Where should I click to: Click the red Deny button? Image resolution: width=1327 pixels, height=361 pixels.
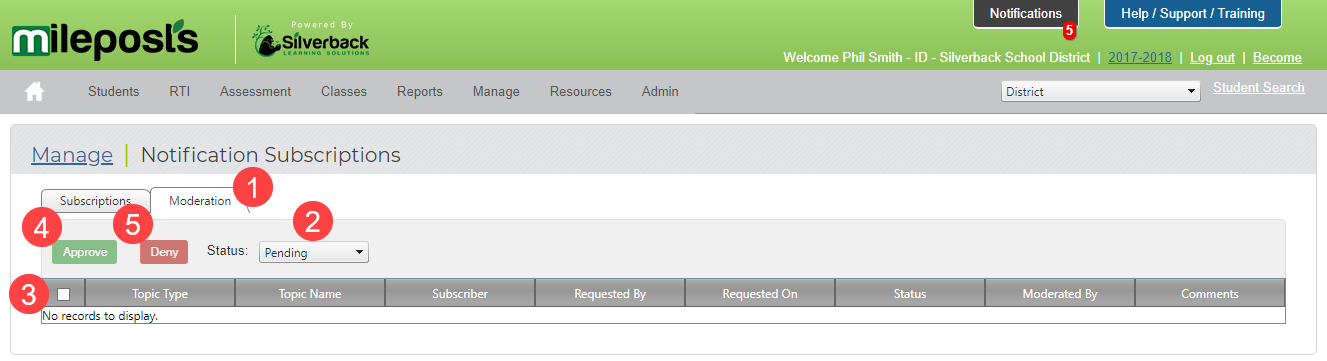coord(164,252)
